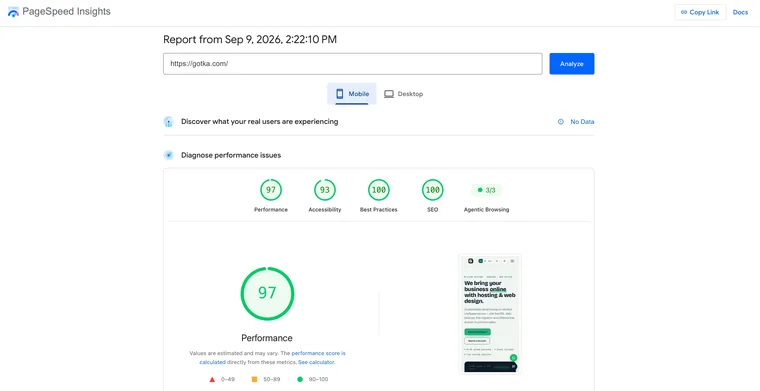This screenshot has width=760, height=391.
Task: Click the 'Report from Sep 9, 2026' heading
Action: point(250,39)
